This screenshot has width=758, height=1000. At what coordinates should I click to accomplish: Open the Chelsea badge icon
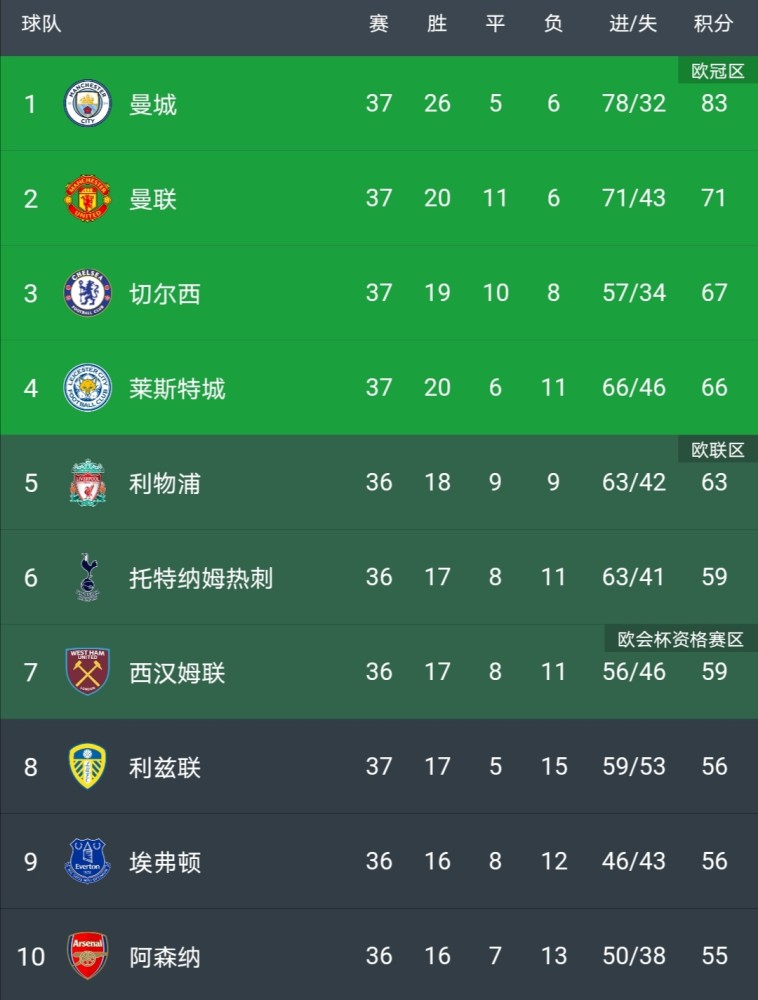[x=87, y=293]
